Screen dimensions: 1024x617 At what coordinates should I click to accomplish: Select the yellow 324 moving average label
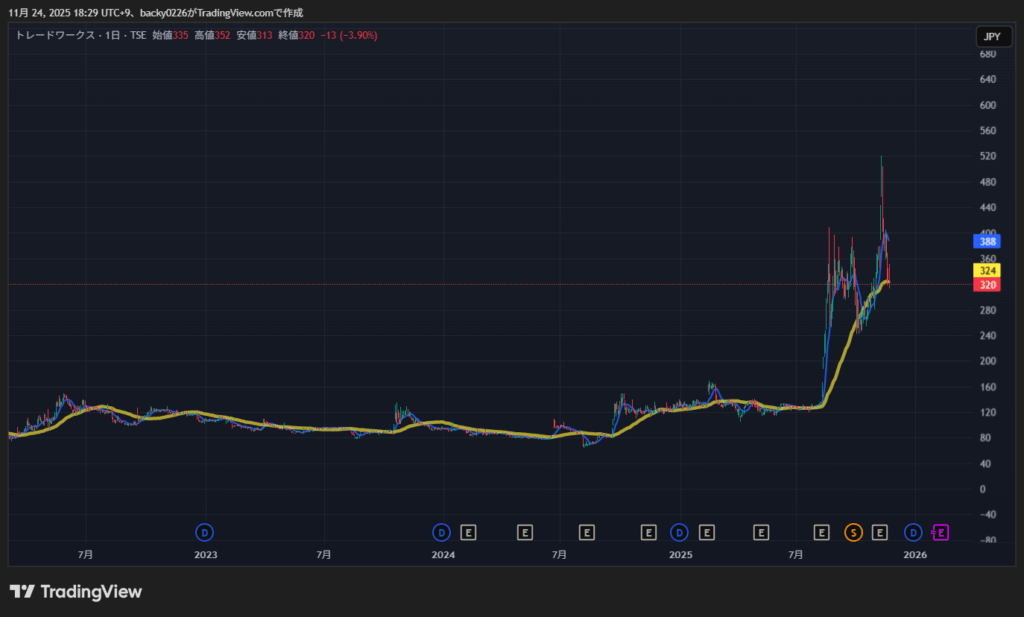988,271
